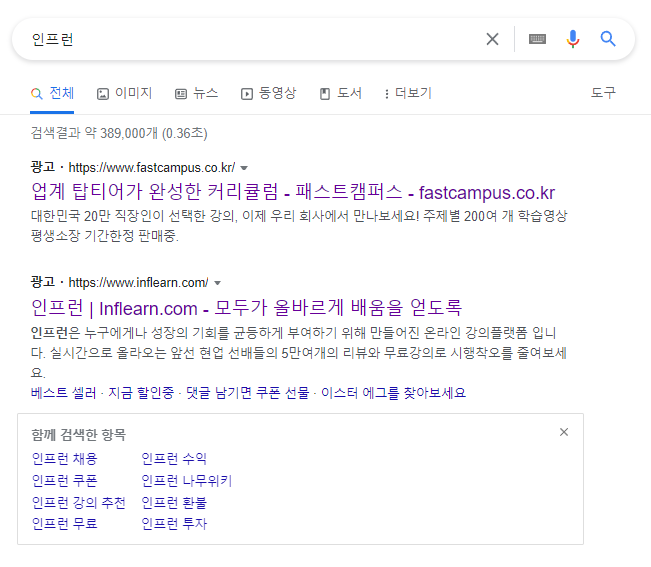The image size is (651, 567).
Task: Click the blue magnifier search button
Action: click(608, 39)
